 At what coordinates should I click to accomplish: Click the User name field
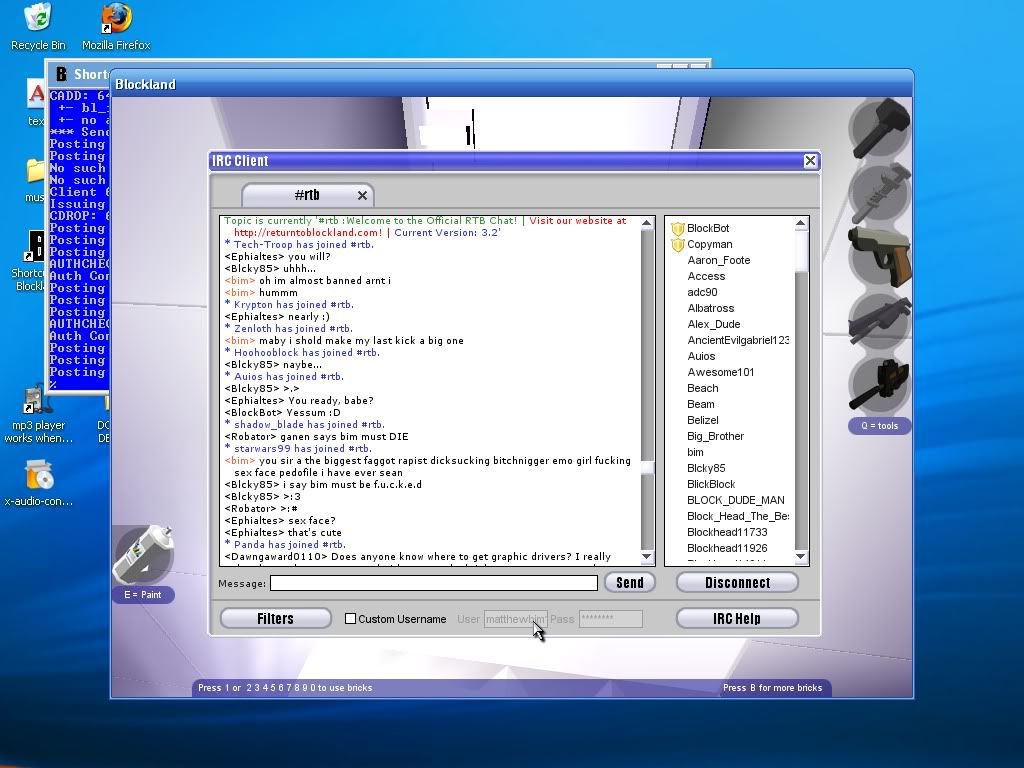(515, 618)
